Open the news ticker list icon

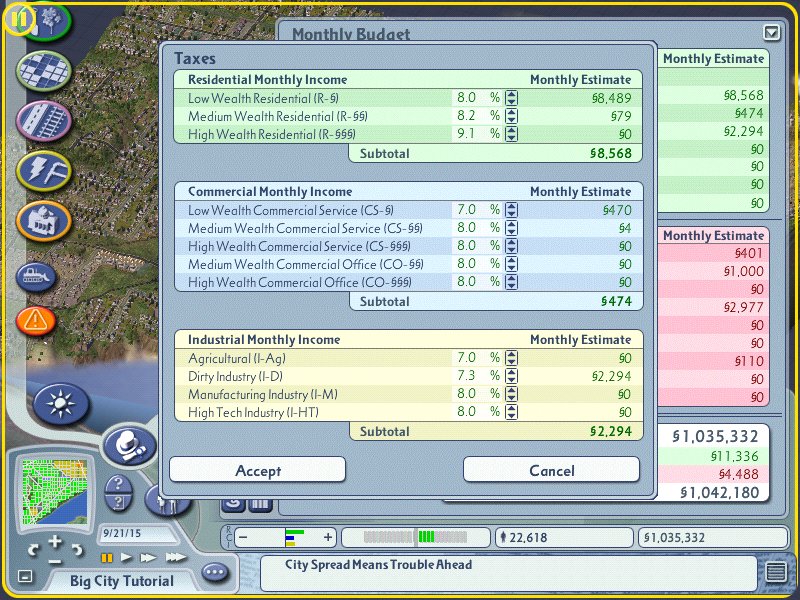coord(776,572)
